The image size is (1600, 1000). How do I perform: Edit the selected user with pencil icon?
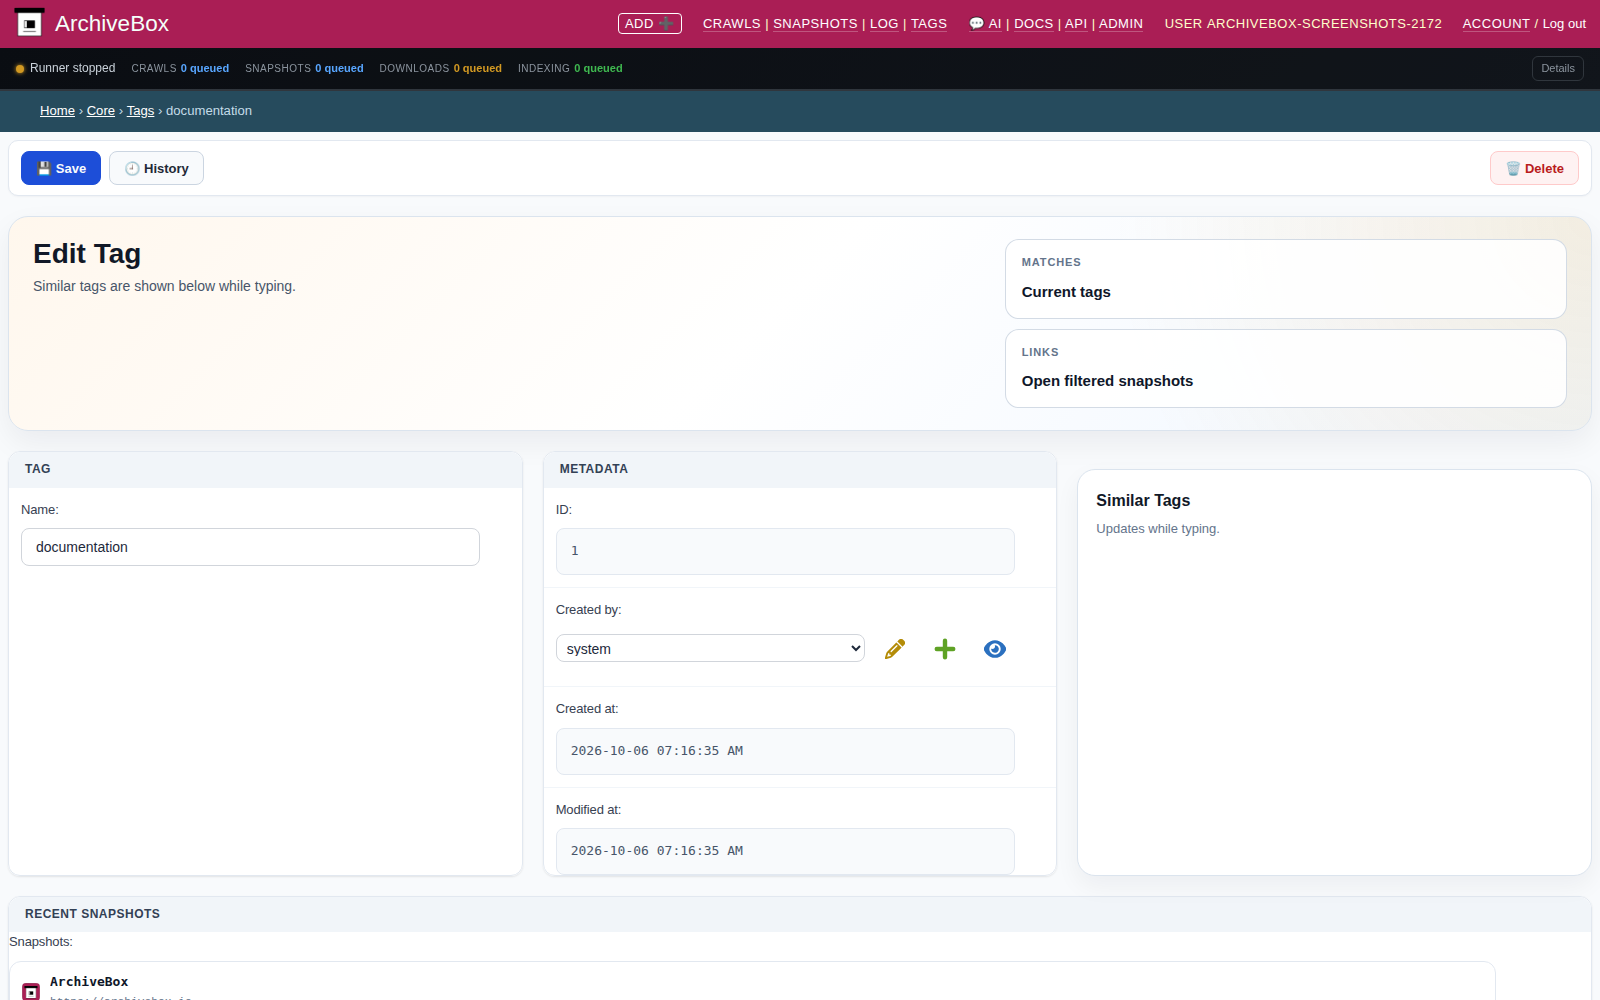coord(895,649)
